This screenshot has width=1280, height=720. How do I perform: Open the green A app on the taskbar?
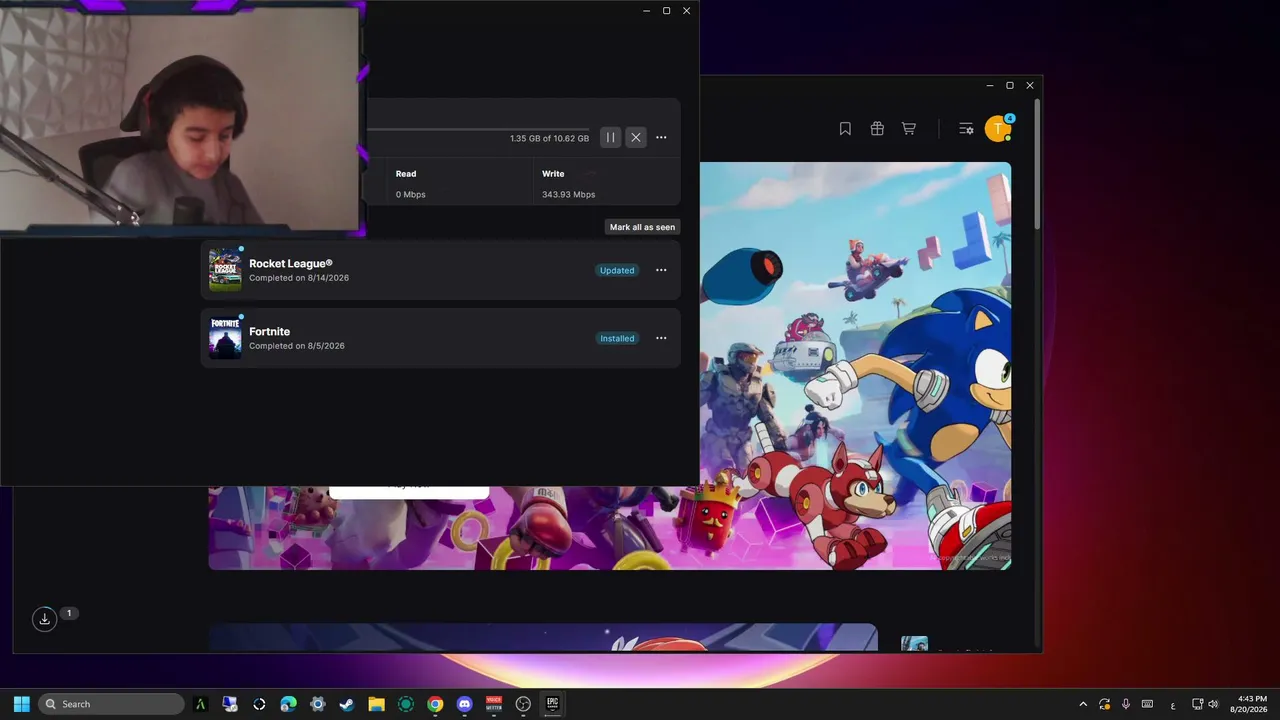coord(201,704)
